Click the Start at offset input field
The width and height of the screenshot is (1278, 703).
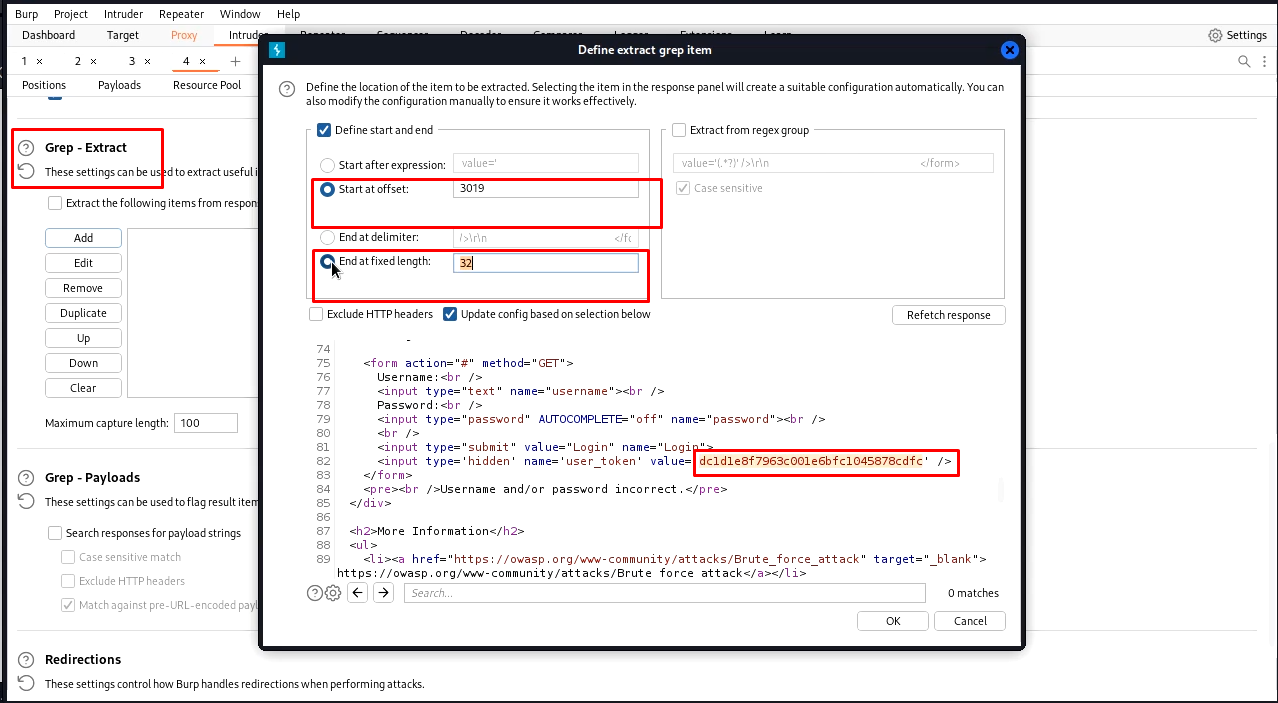pyautogui.click(x=545, y=188)
